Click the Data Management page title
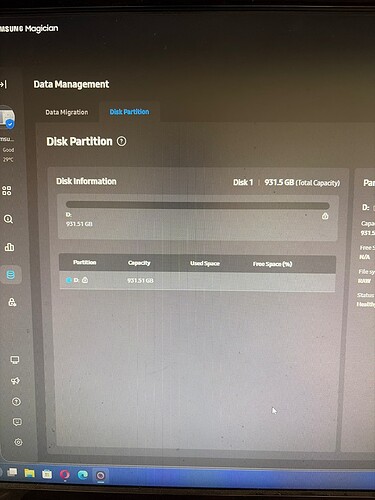Image resolution: width=375 pixels, height=500 pixels. pos(71,84)
